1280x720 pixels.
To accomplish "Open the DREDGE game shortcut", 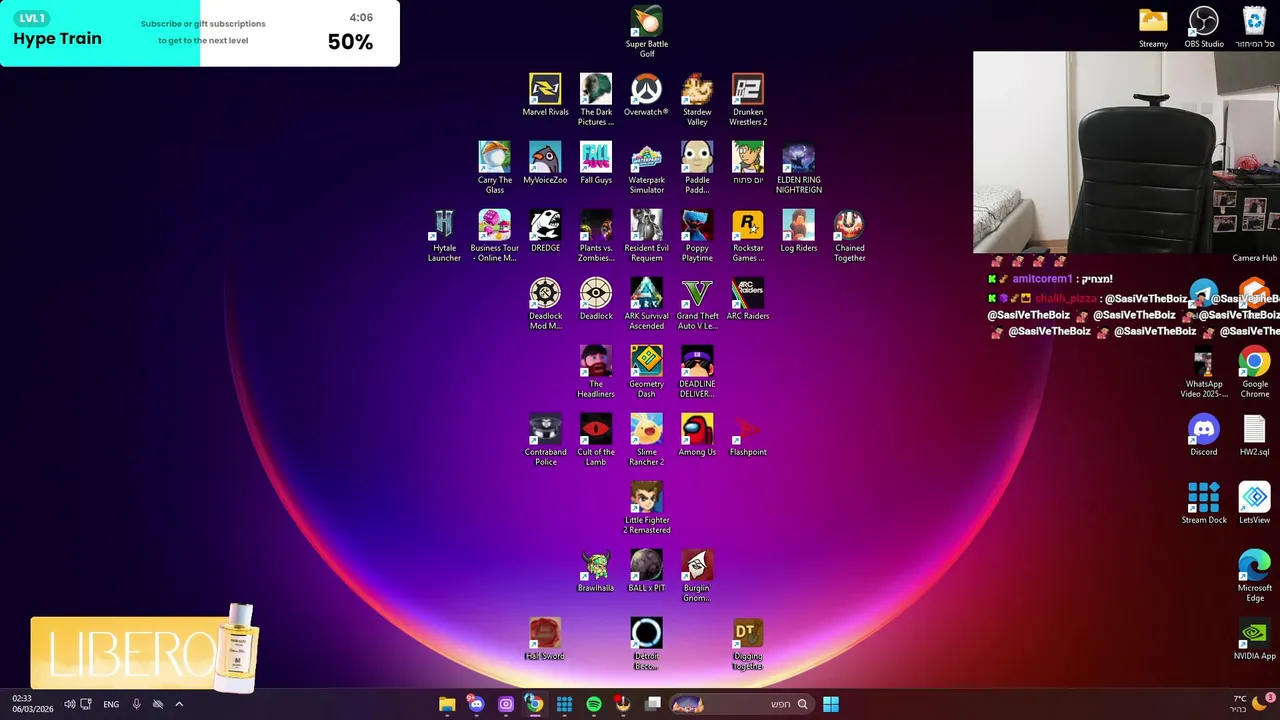I will pos(545,231).
